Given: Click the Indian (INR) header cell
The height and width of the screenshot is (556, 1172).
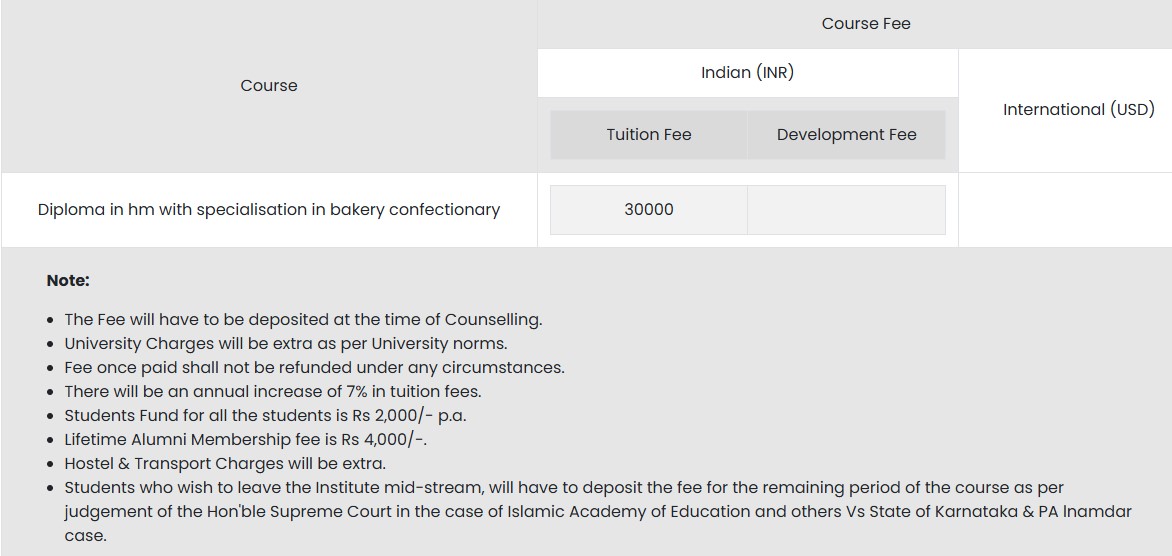Looking at the screenshot, I should 747,73.
